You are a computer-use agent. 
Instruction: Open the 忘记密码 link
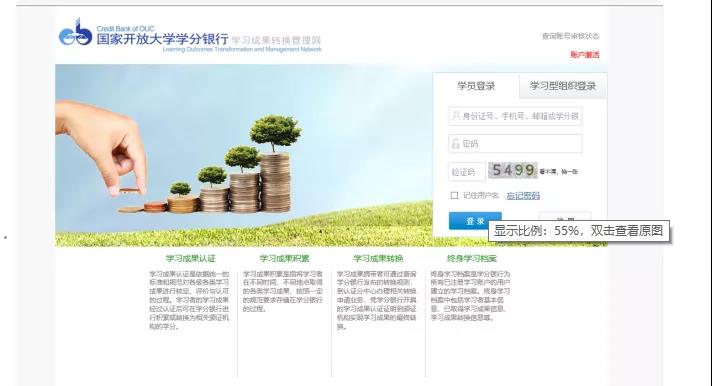pos(523,196)
